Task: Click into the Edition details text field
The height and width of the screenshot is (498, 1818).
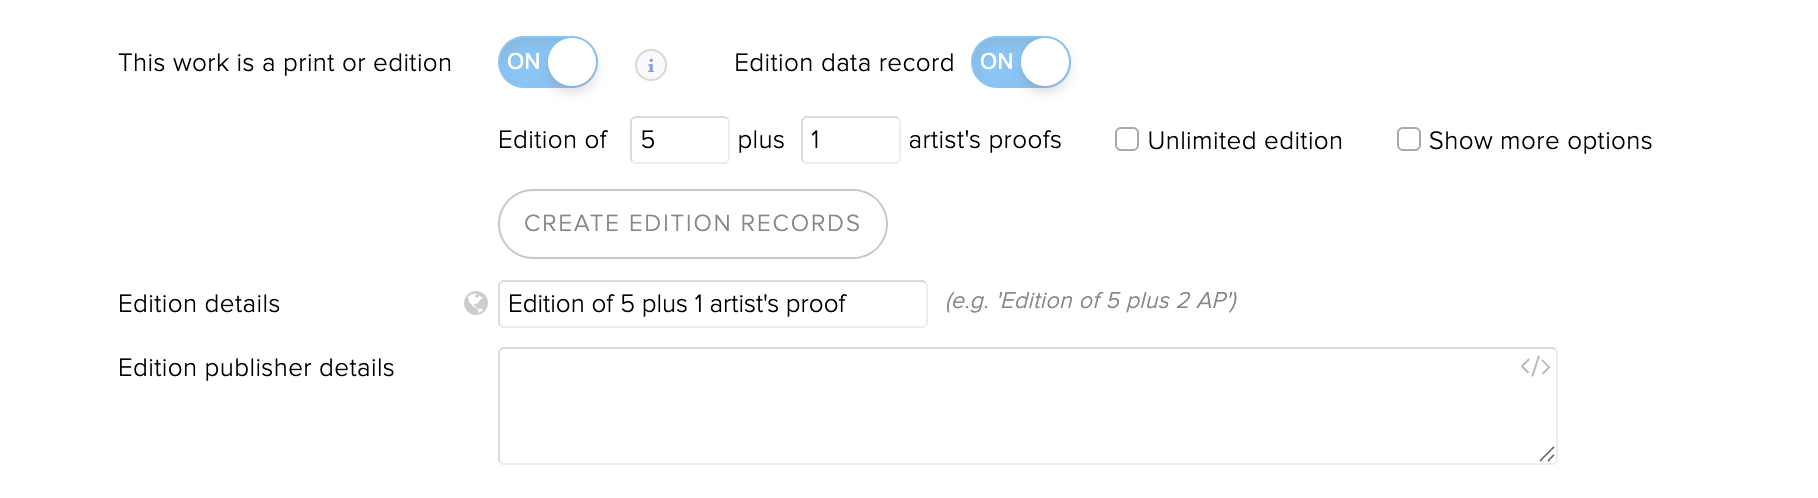Action: click(713, 304)
